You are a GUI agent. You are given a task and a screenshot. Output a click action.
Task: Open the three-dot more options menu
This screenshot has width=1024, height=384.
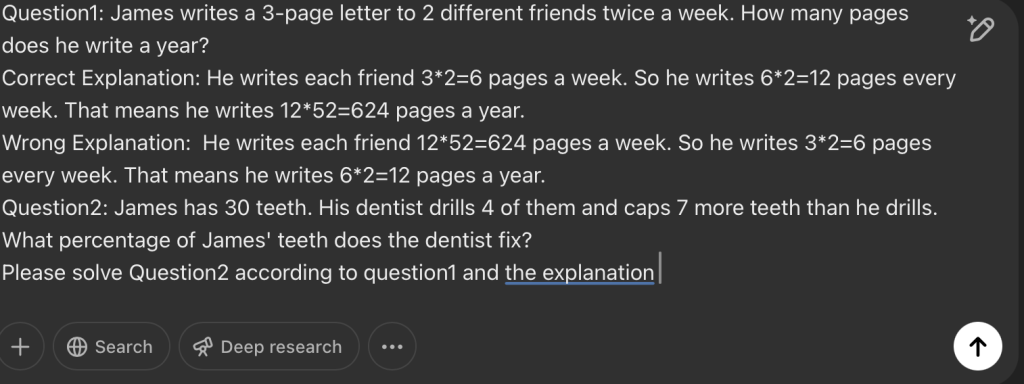(x=392, y=347)
